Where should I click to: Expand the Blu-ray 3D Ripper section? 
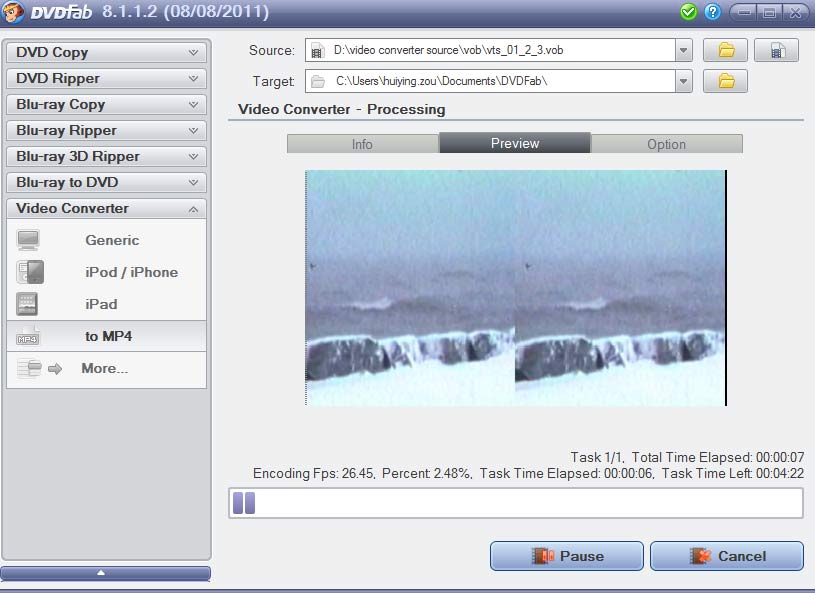pos(107,156)
